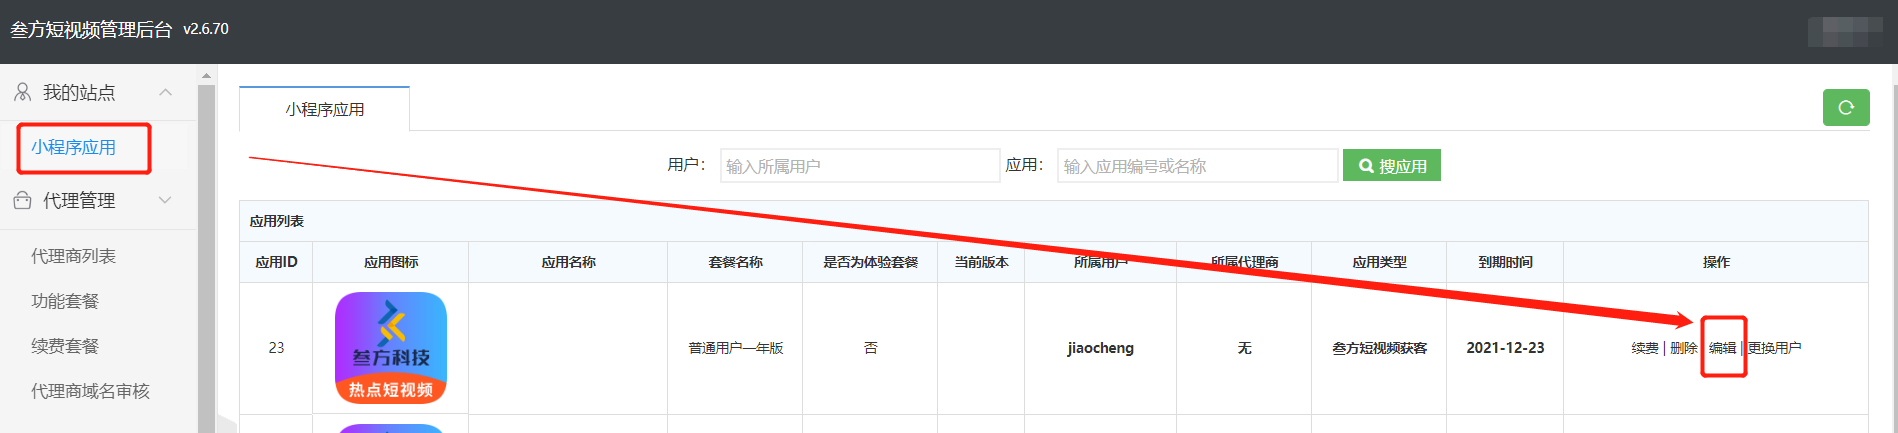Click the 普通用户一年版 package cell
Image resolution: width=1898 pixels, height=433 pixels.
point(735,348)
